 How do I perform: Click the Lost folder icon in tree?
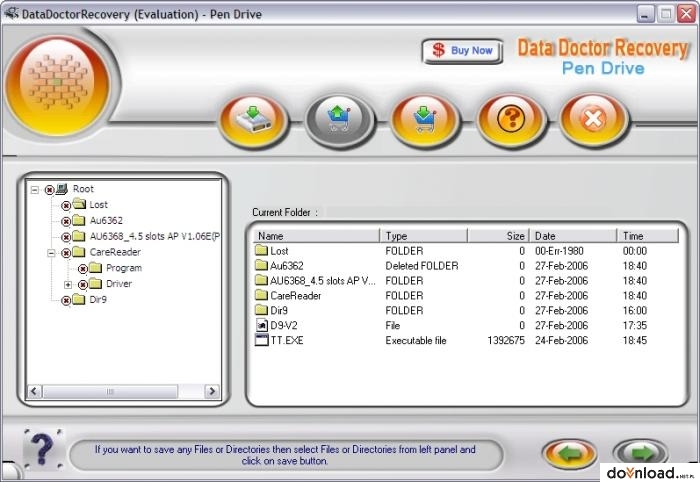click(x=79, y=204)
